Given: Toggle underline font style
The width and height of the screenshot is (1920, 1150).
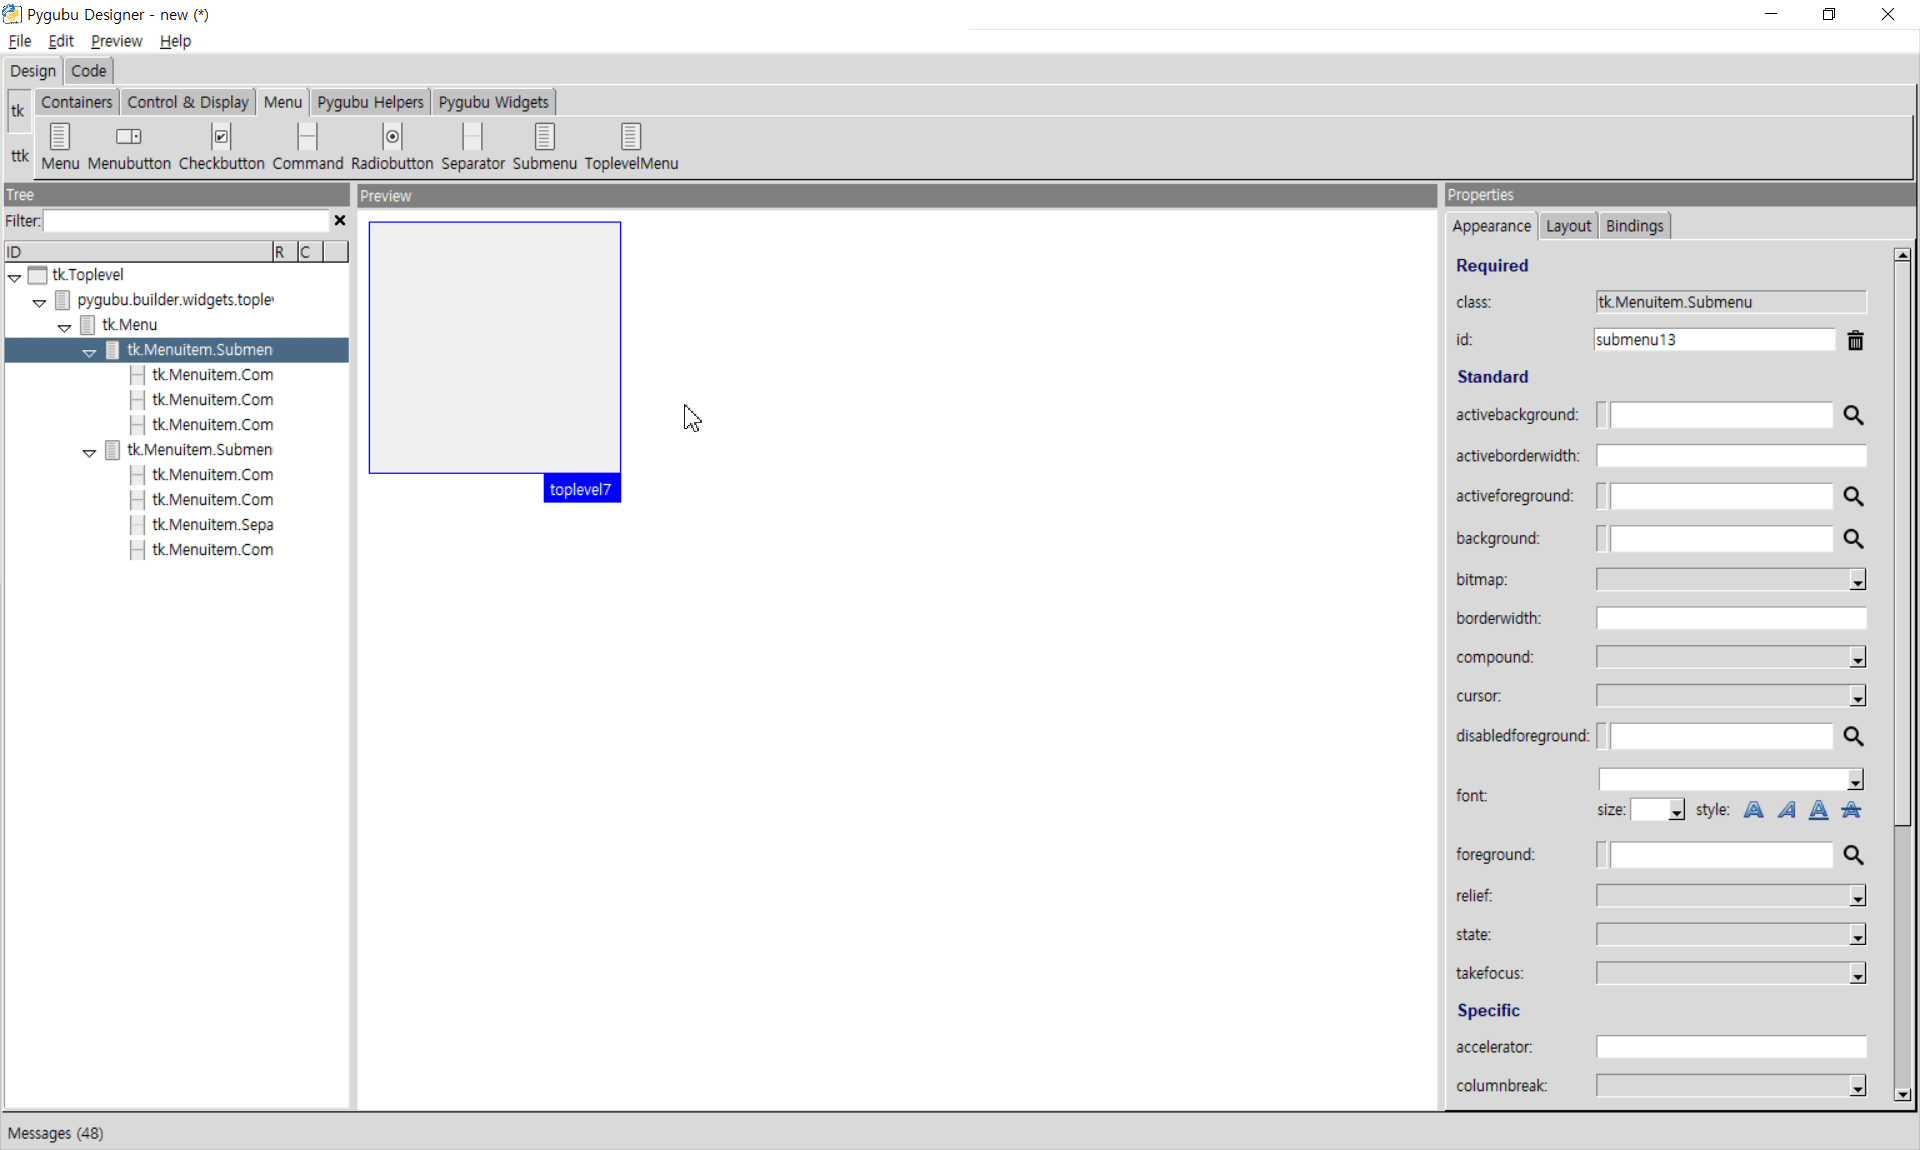Looking at the screenshot, I should point(1818,810).
